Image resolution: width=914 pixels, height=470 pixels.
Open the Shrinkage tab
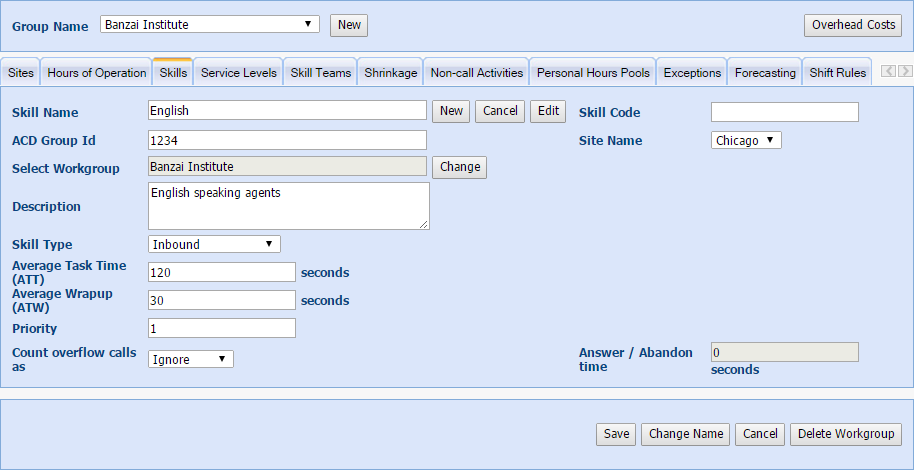pos(391,73)
